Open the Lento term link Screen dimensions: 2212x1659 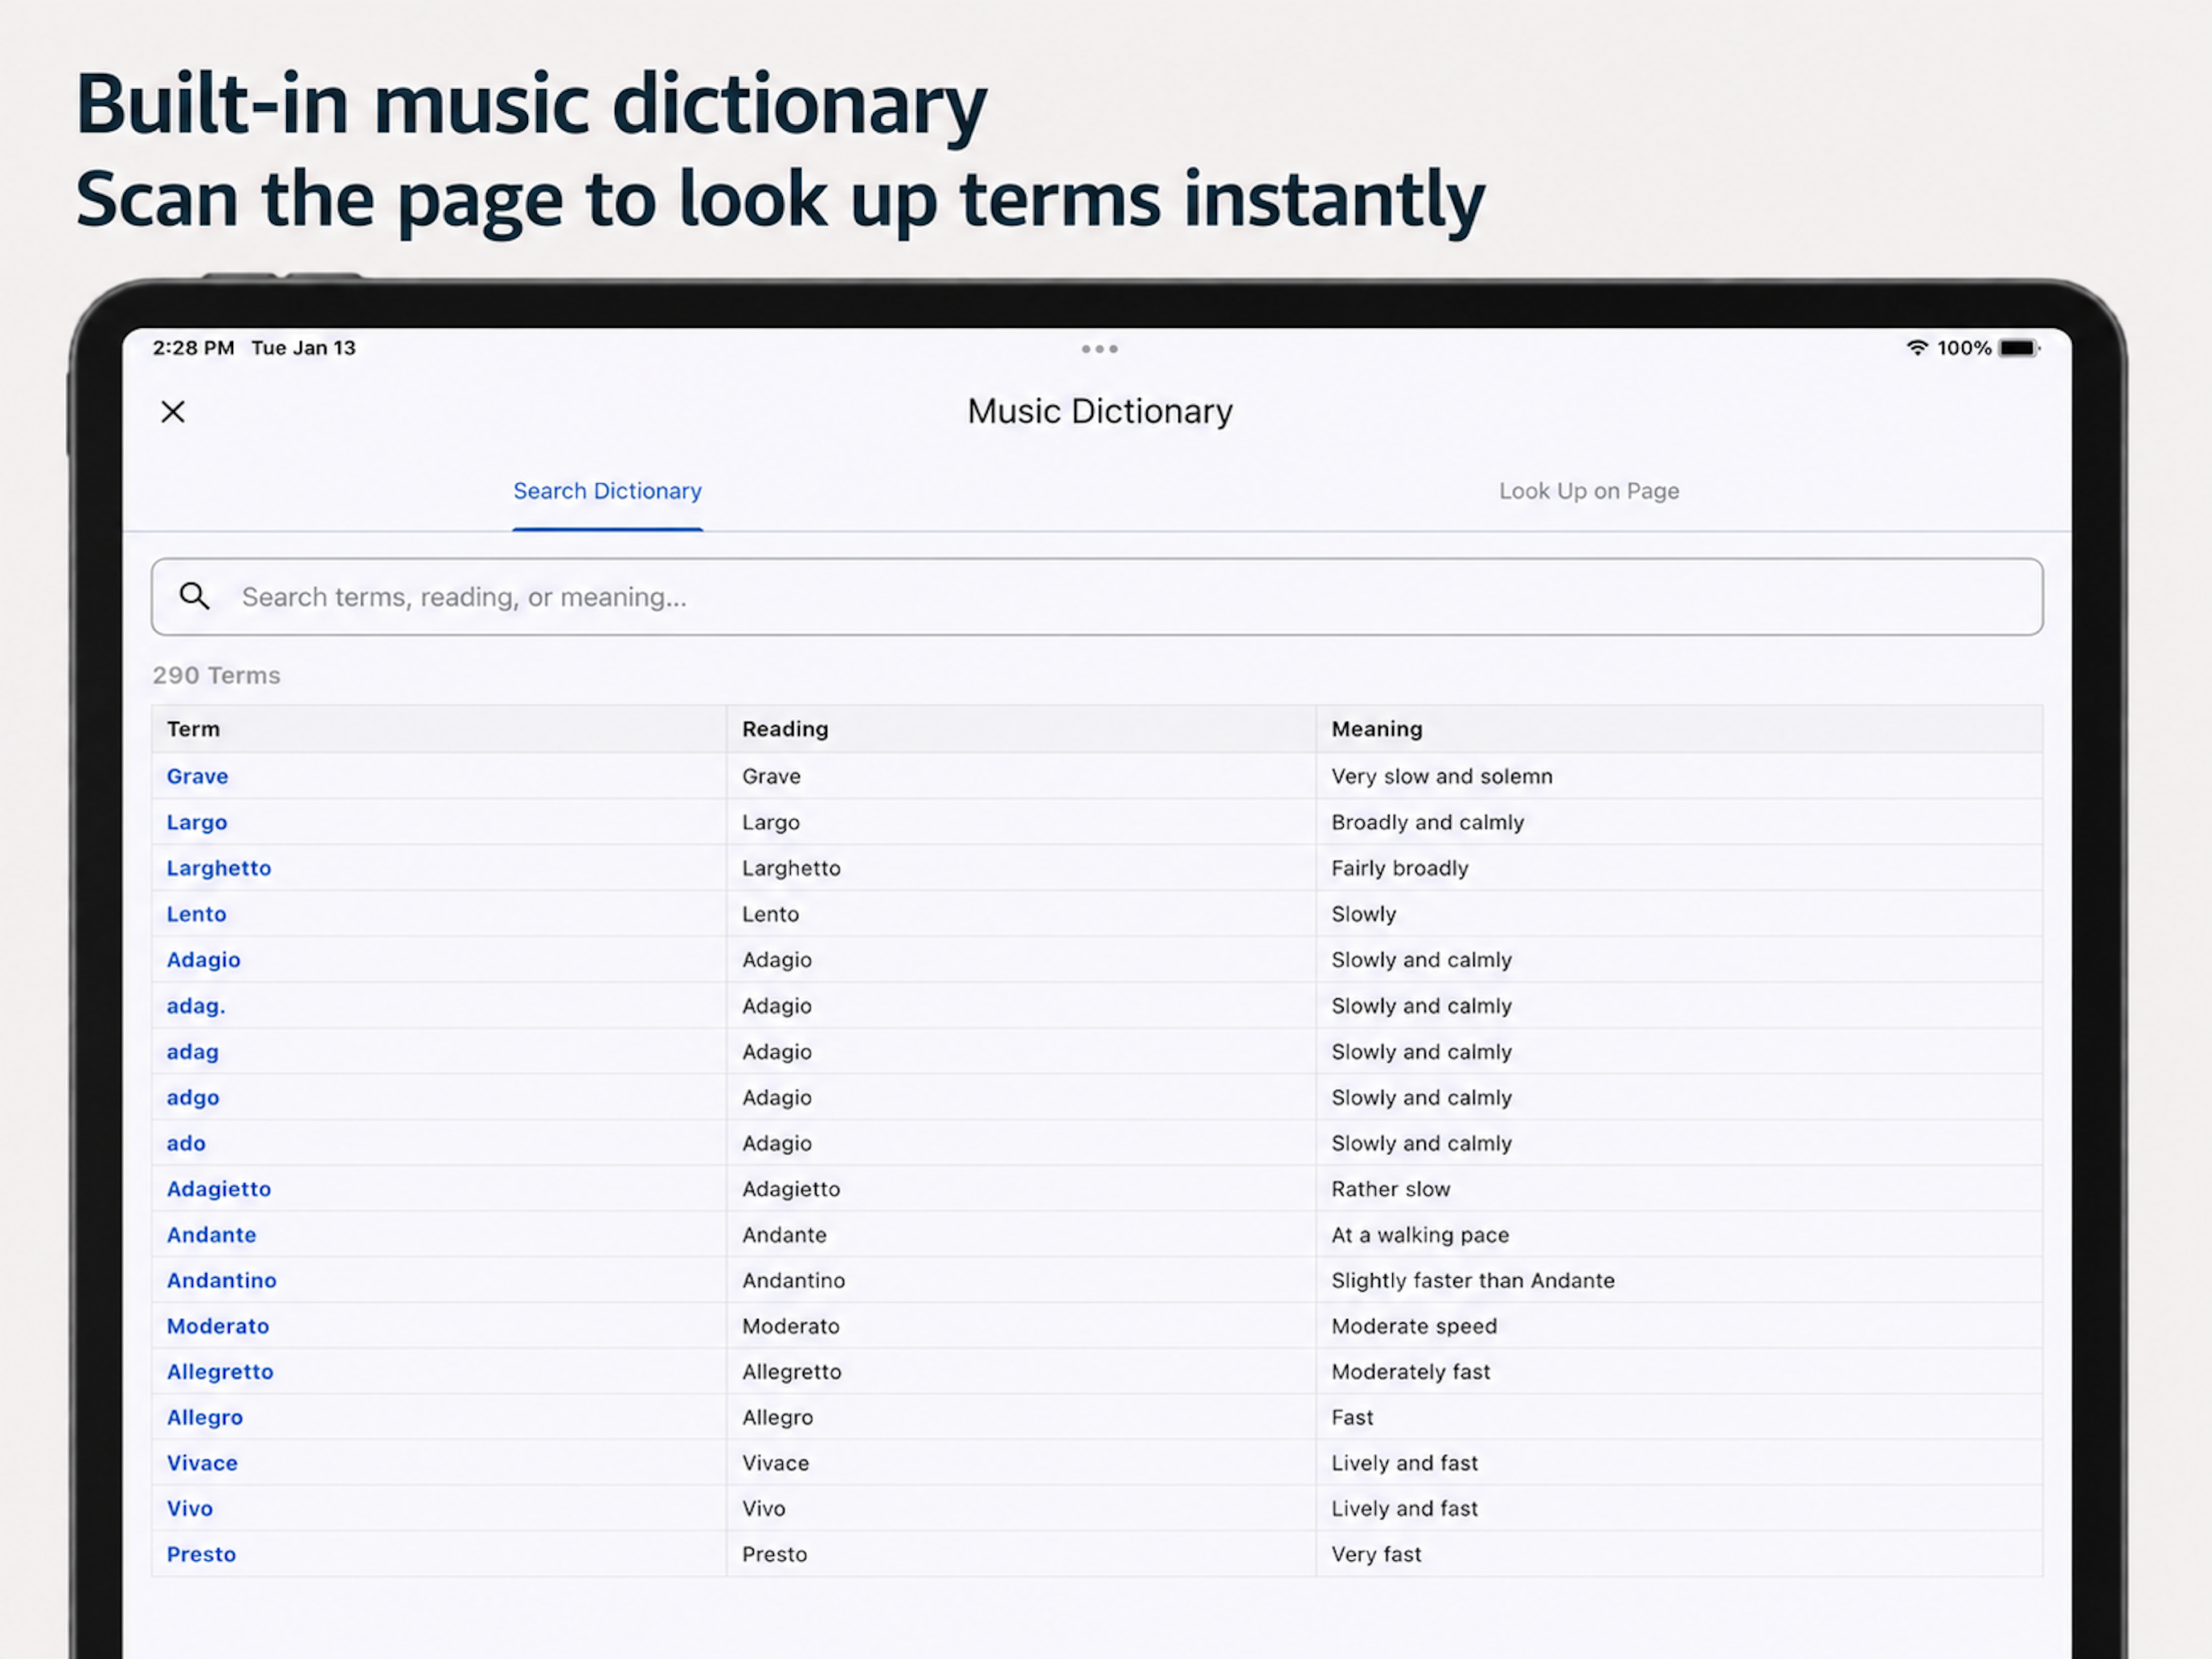click(x=196, y=914)
